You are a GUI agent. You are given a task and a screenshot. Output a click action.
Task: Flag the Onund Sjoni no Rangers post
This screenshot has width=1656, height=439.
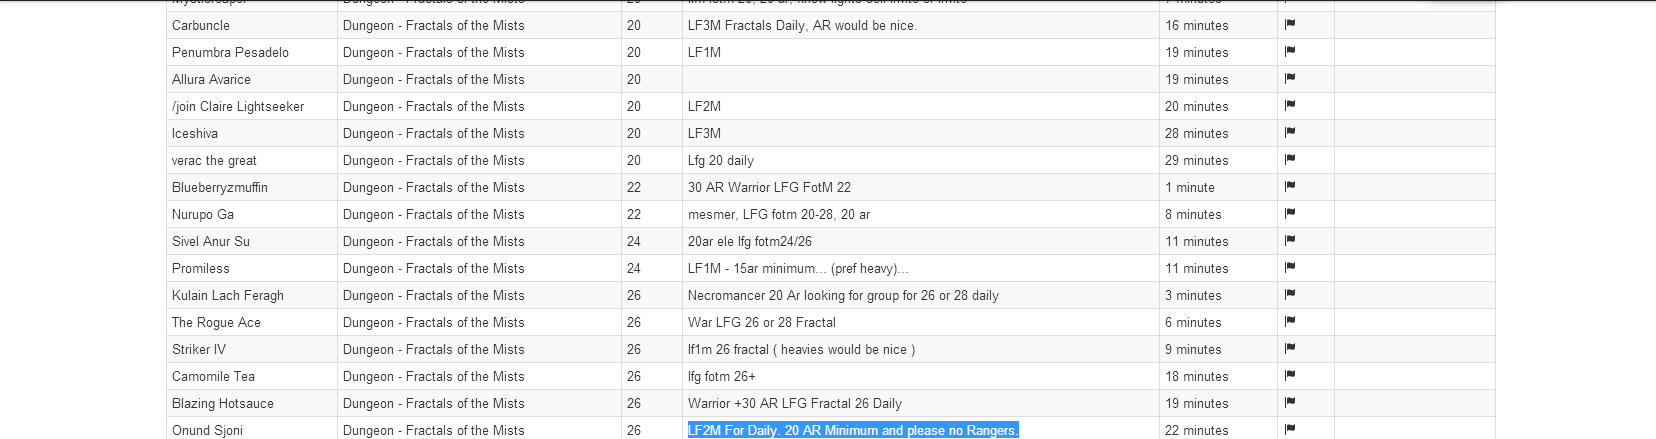click(x=1290, y=429)
